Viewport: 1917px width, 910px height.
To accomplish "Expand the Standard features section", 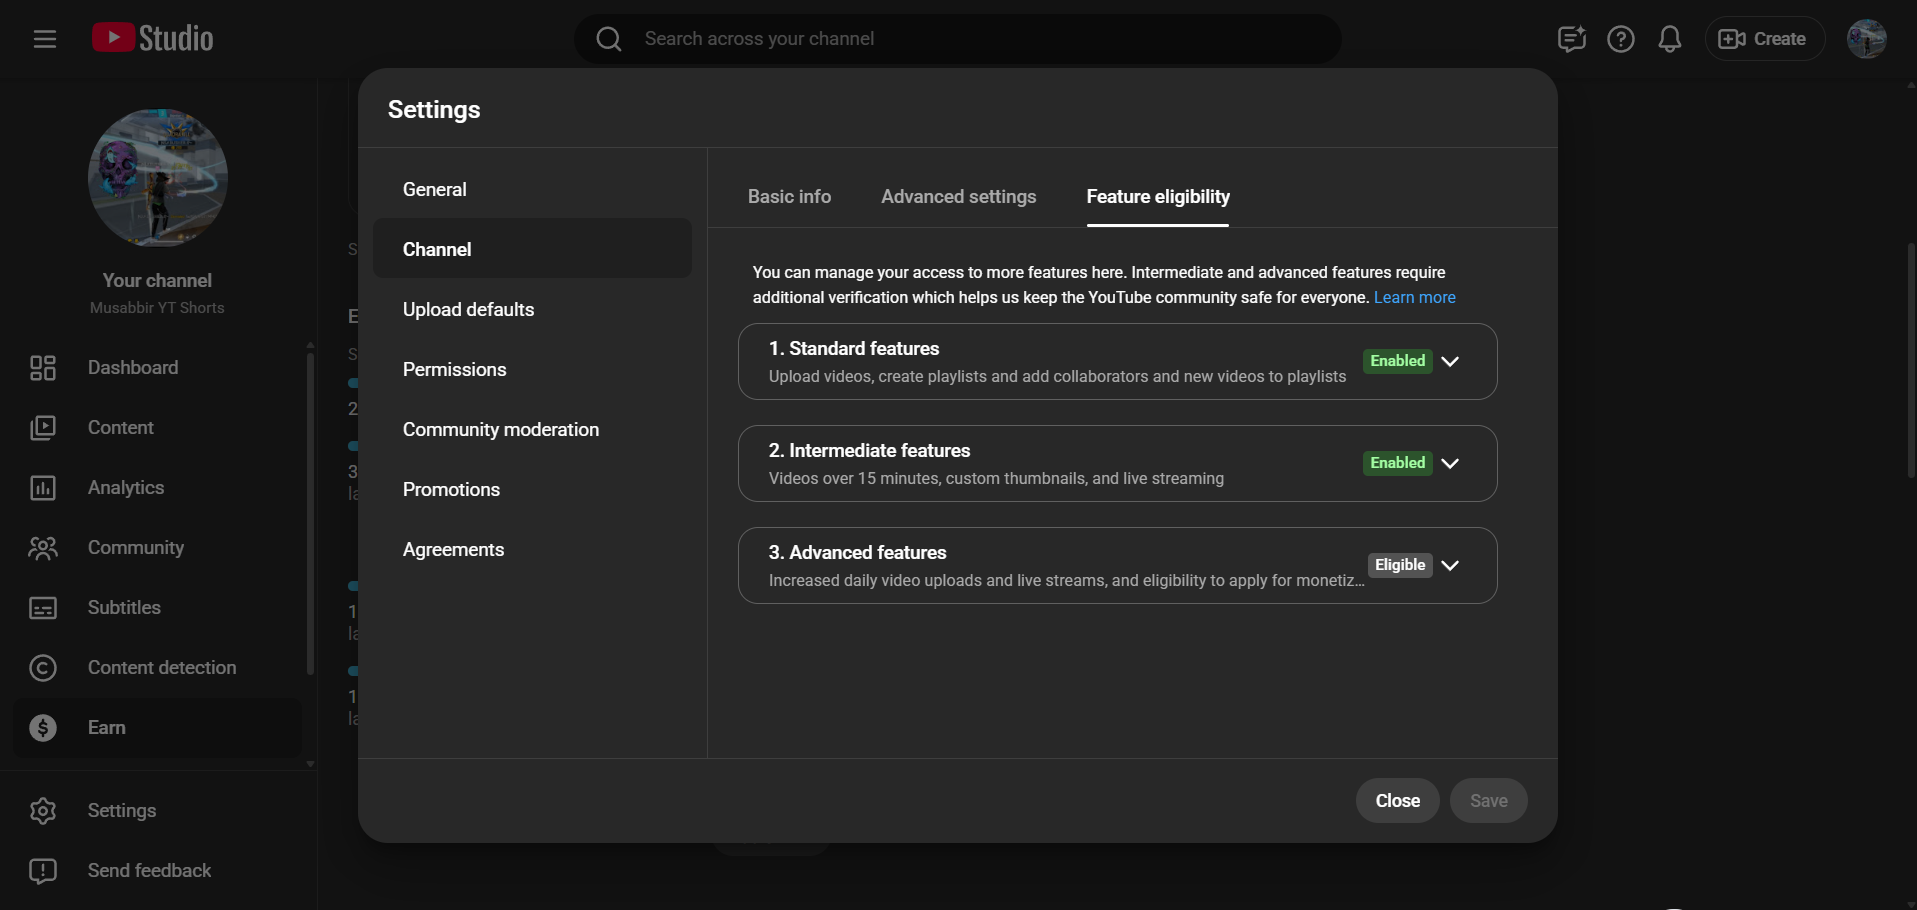I will 1450,361.
